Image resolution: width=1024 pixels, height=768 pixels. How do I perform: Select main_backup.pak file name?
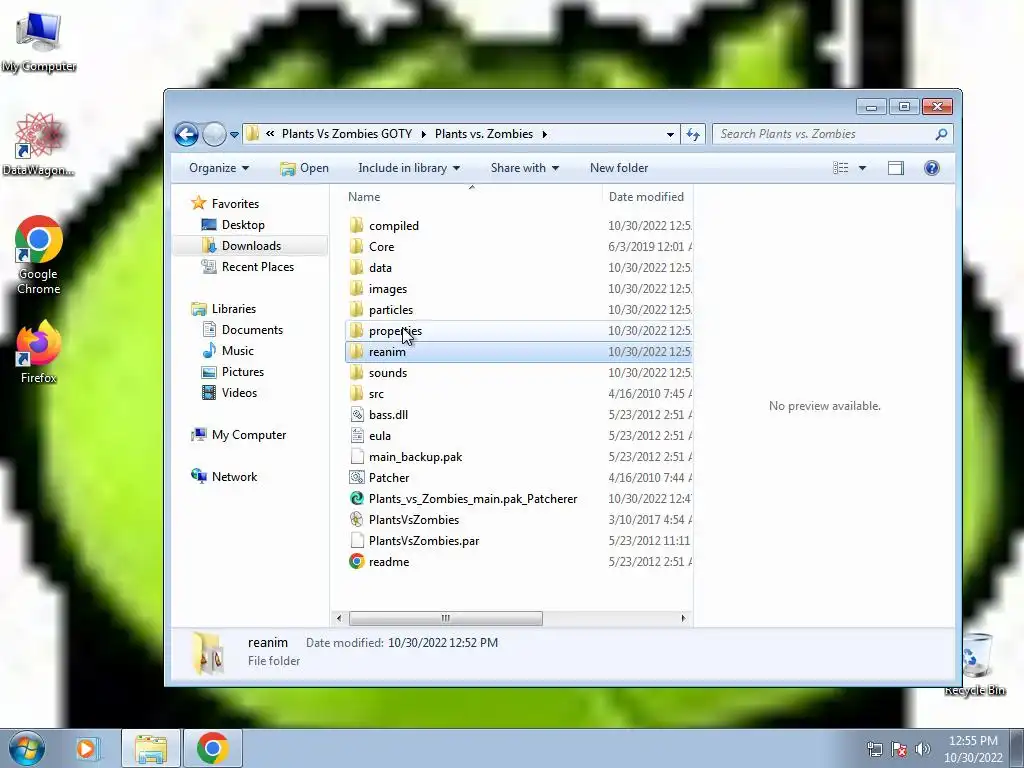[415, 456]
